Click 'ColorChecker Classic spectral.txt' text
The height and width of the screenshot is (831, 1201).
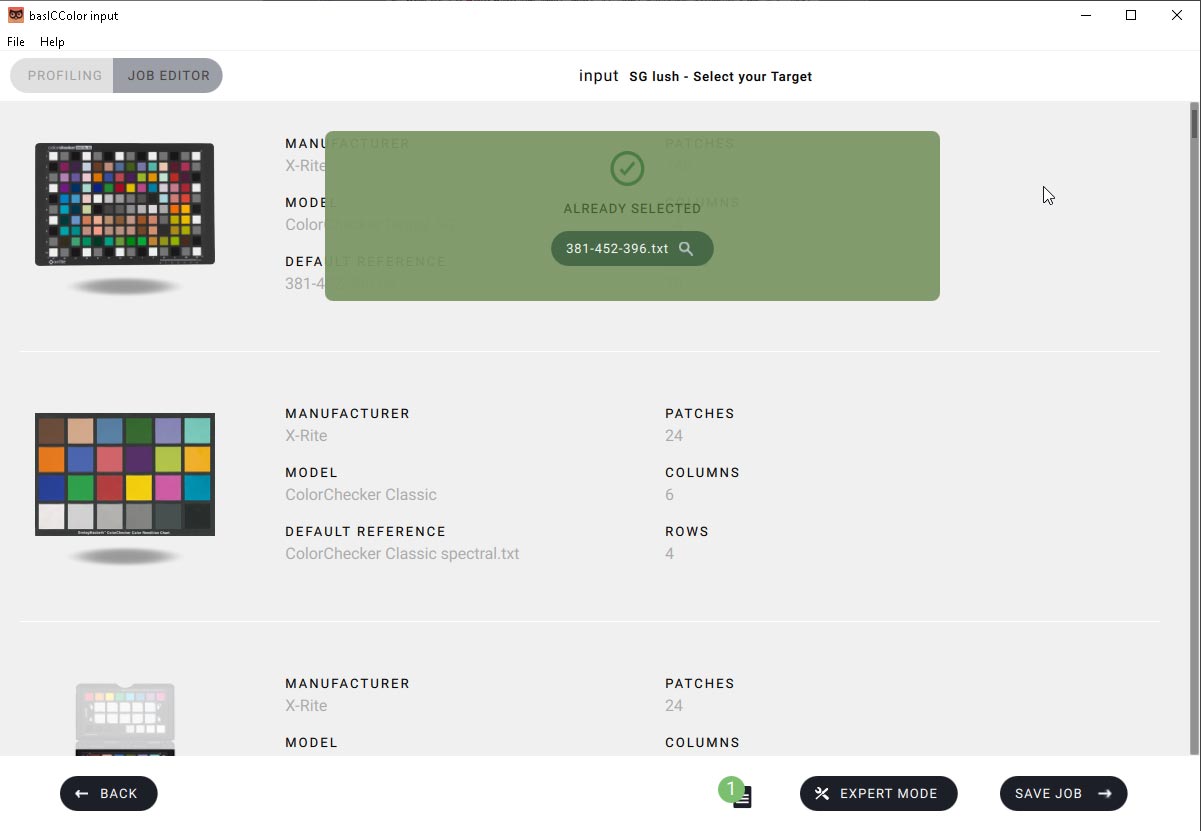tap(402, 554)
